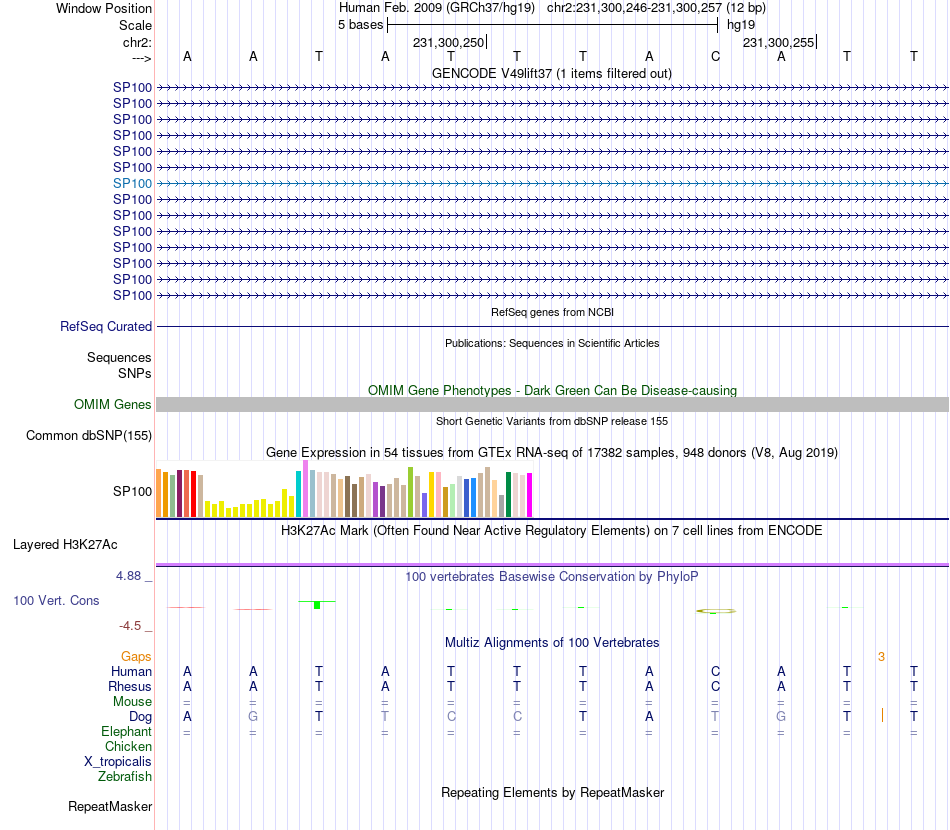Select the Common dbSNP(155) track label

pyautogui.click(x=89, y=436)
